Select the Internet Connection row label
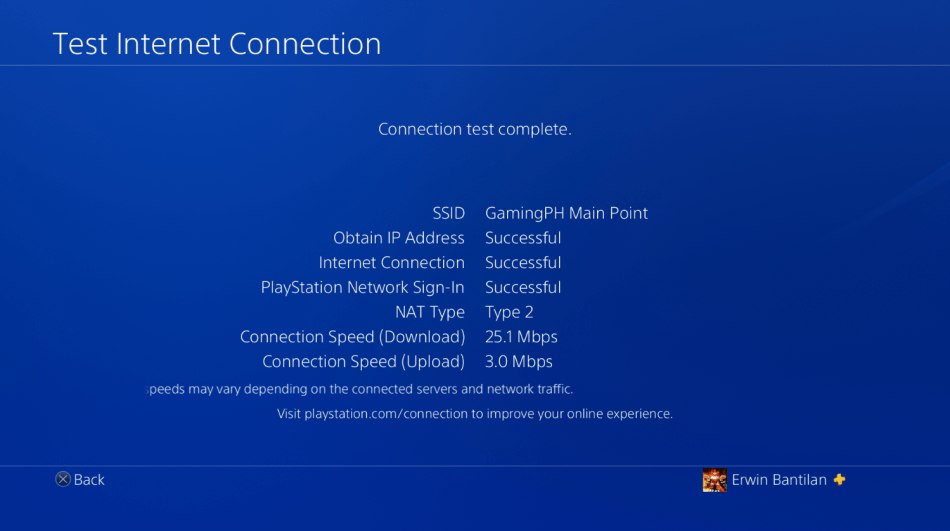This screenshot has width=950, height=531. 391,263
